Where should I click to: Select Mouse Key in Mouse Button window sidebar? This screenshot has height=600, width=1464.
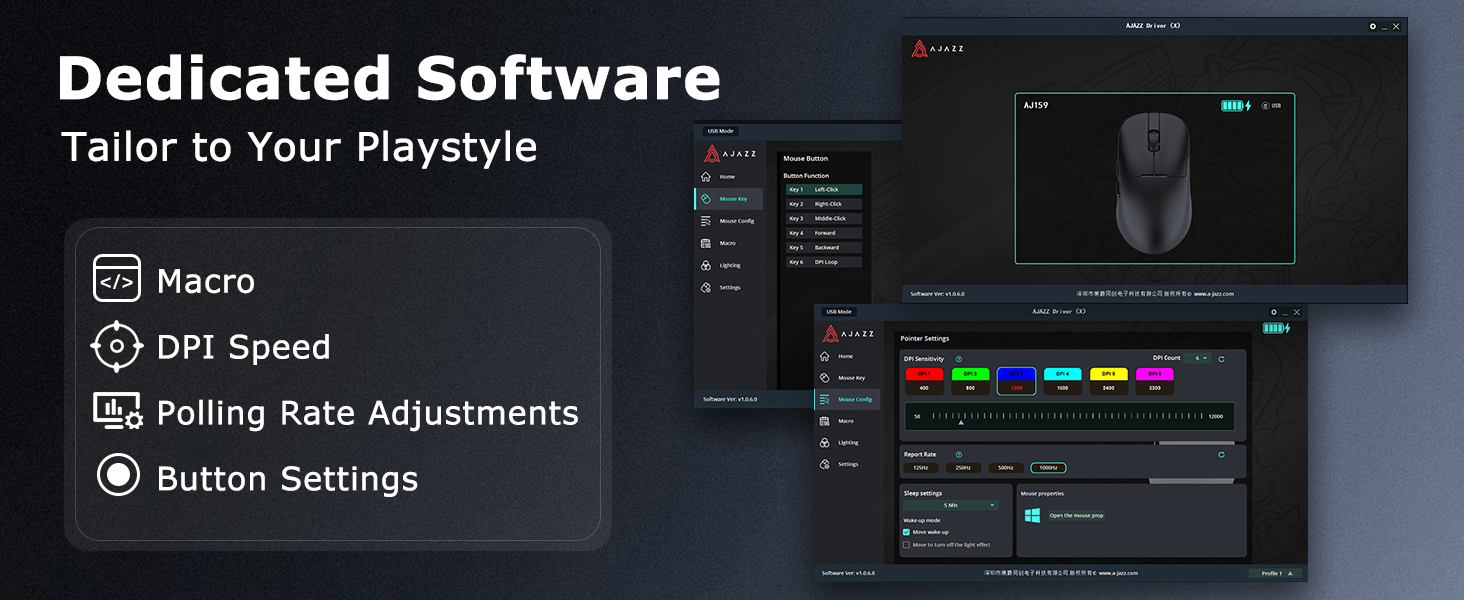(x=728, y=199)
